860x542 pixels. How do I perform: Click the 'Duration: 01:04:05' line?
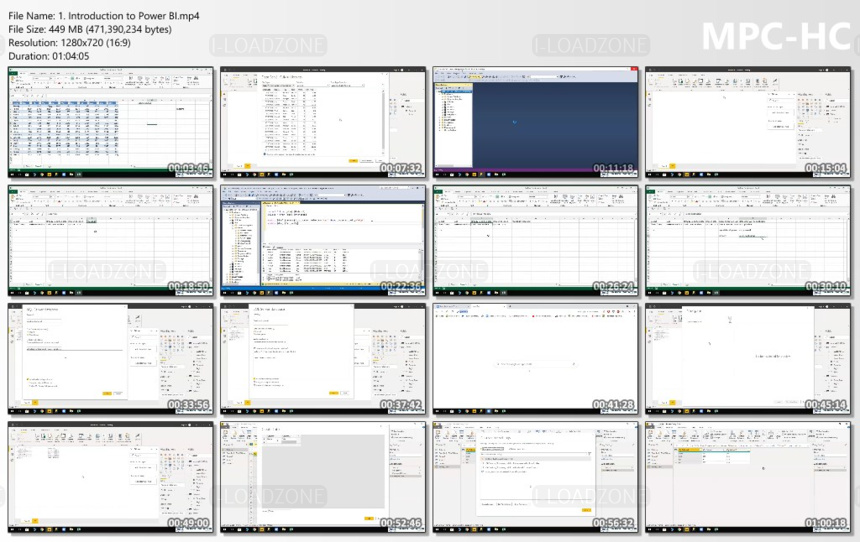49,56
